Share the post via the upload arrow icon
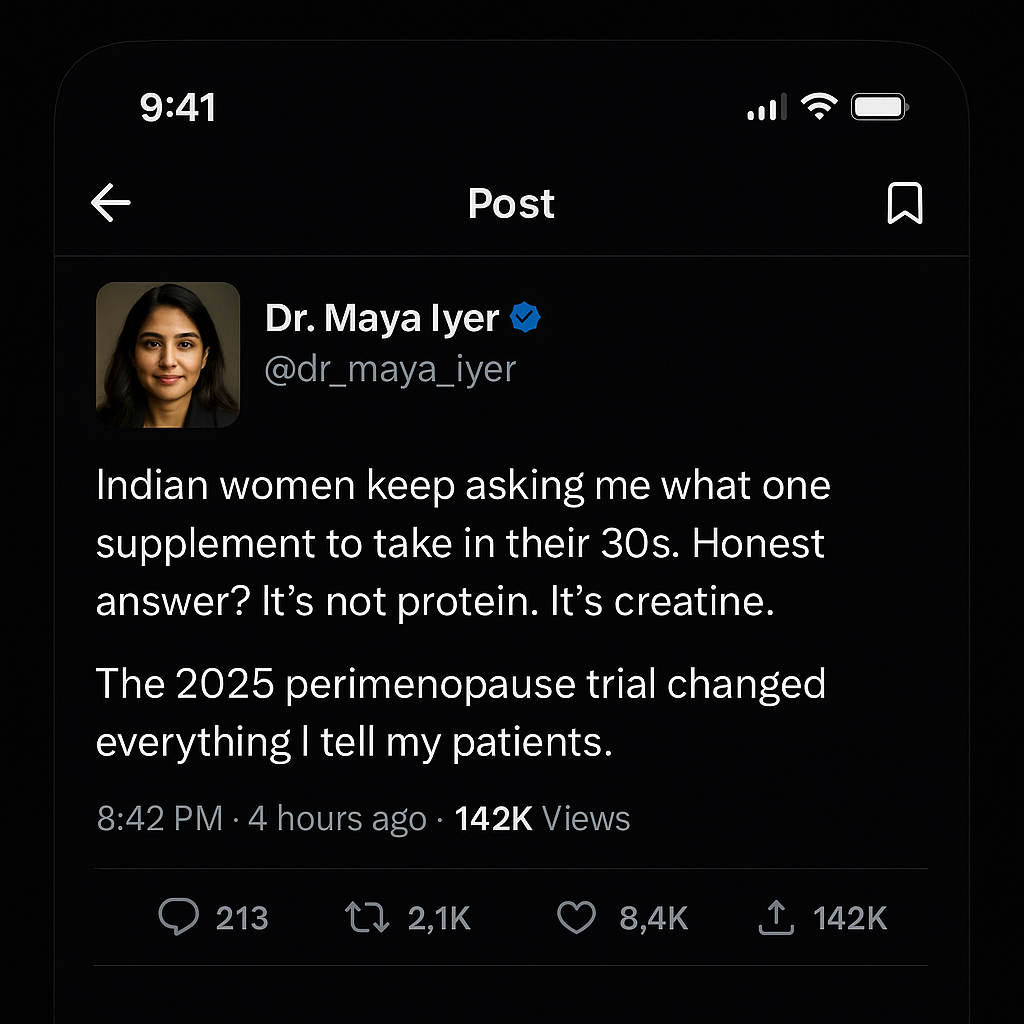The width and height of the screenshot is (1024, 1024). tap(776, 917)
